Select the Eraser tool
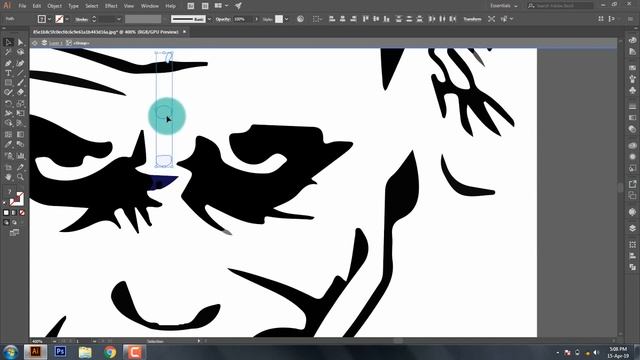640x360 pixels. tap(20, 93)
